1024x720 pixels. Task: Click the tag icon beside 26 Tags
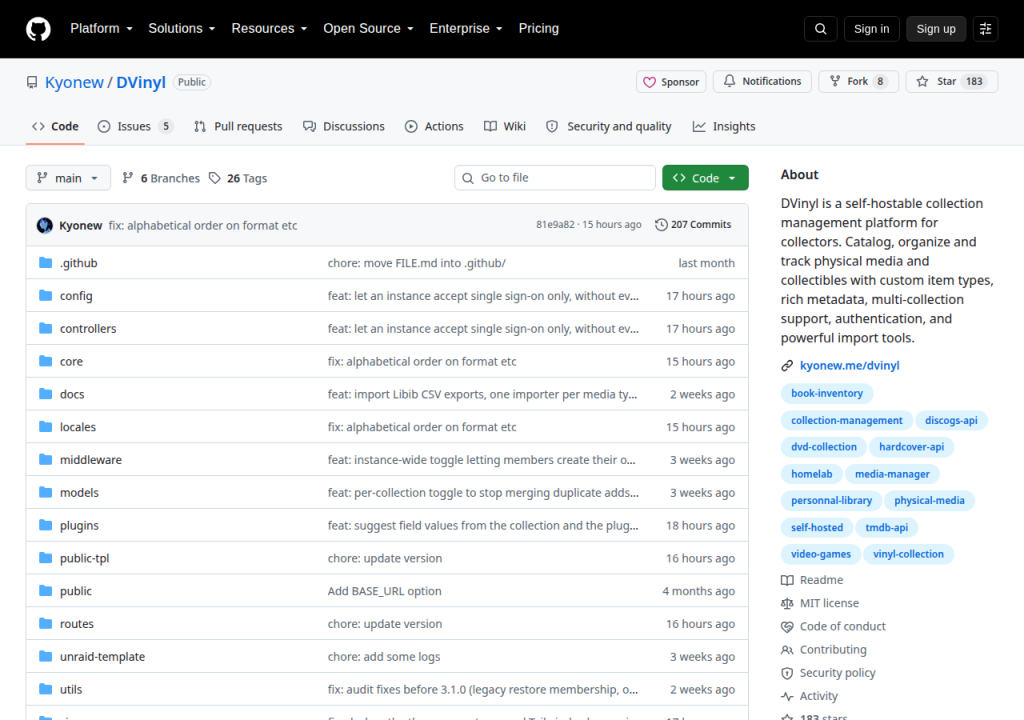point(215,178)
